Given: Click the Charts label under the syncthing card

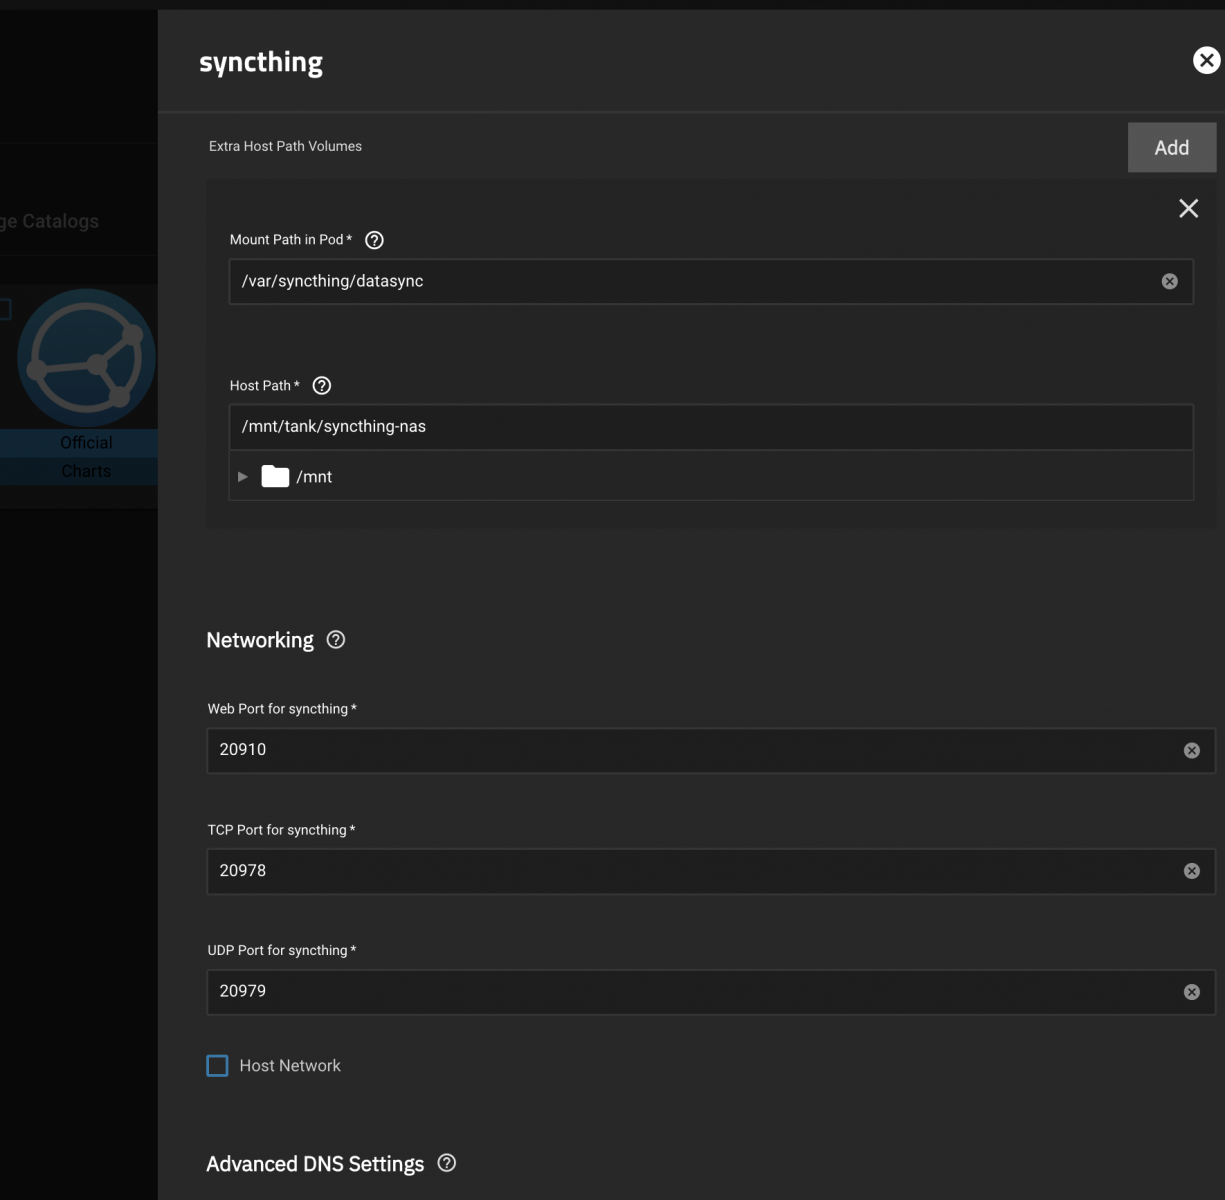Looking at the screenshot, I should click(x=86, y=471).
